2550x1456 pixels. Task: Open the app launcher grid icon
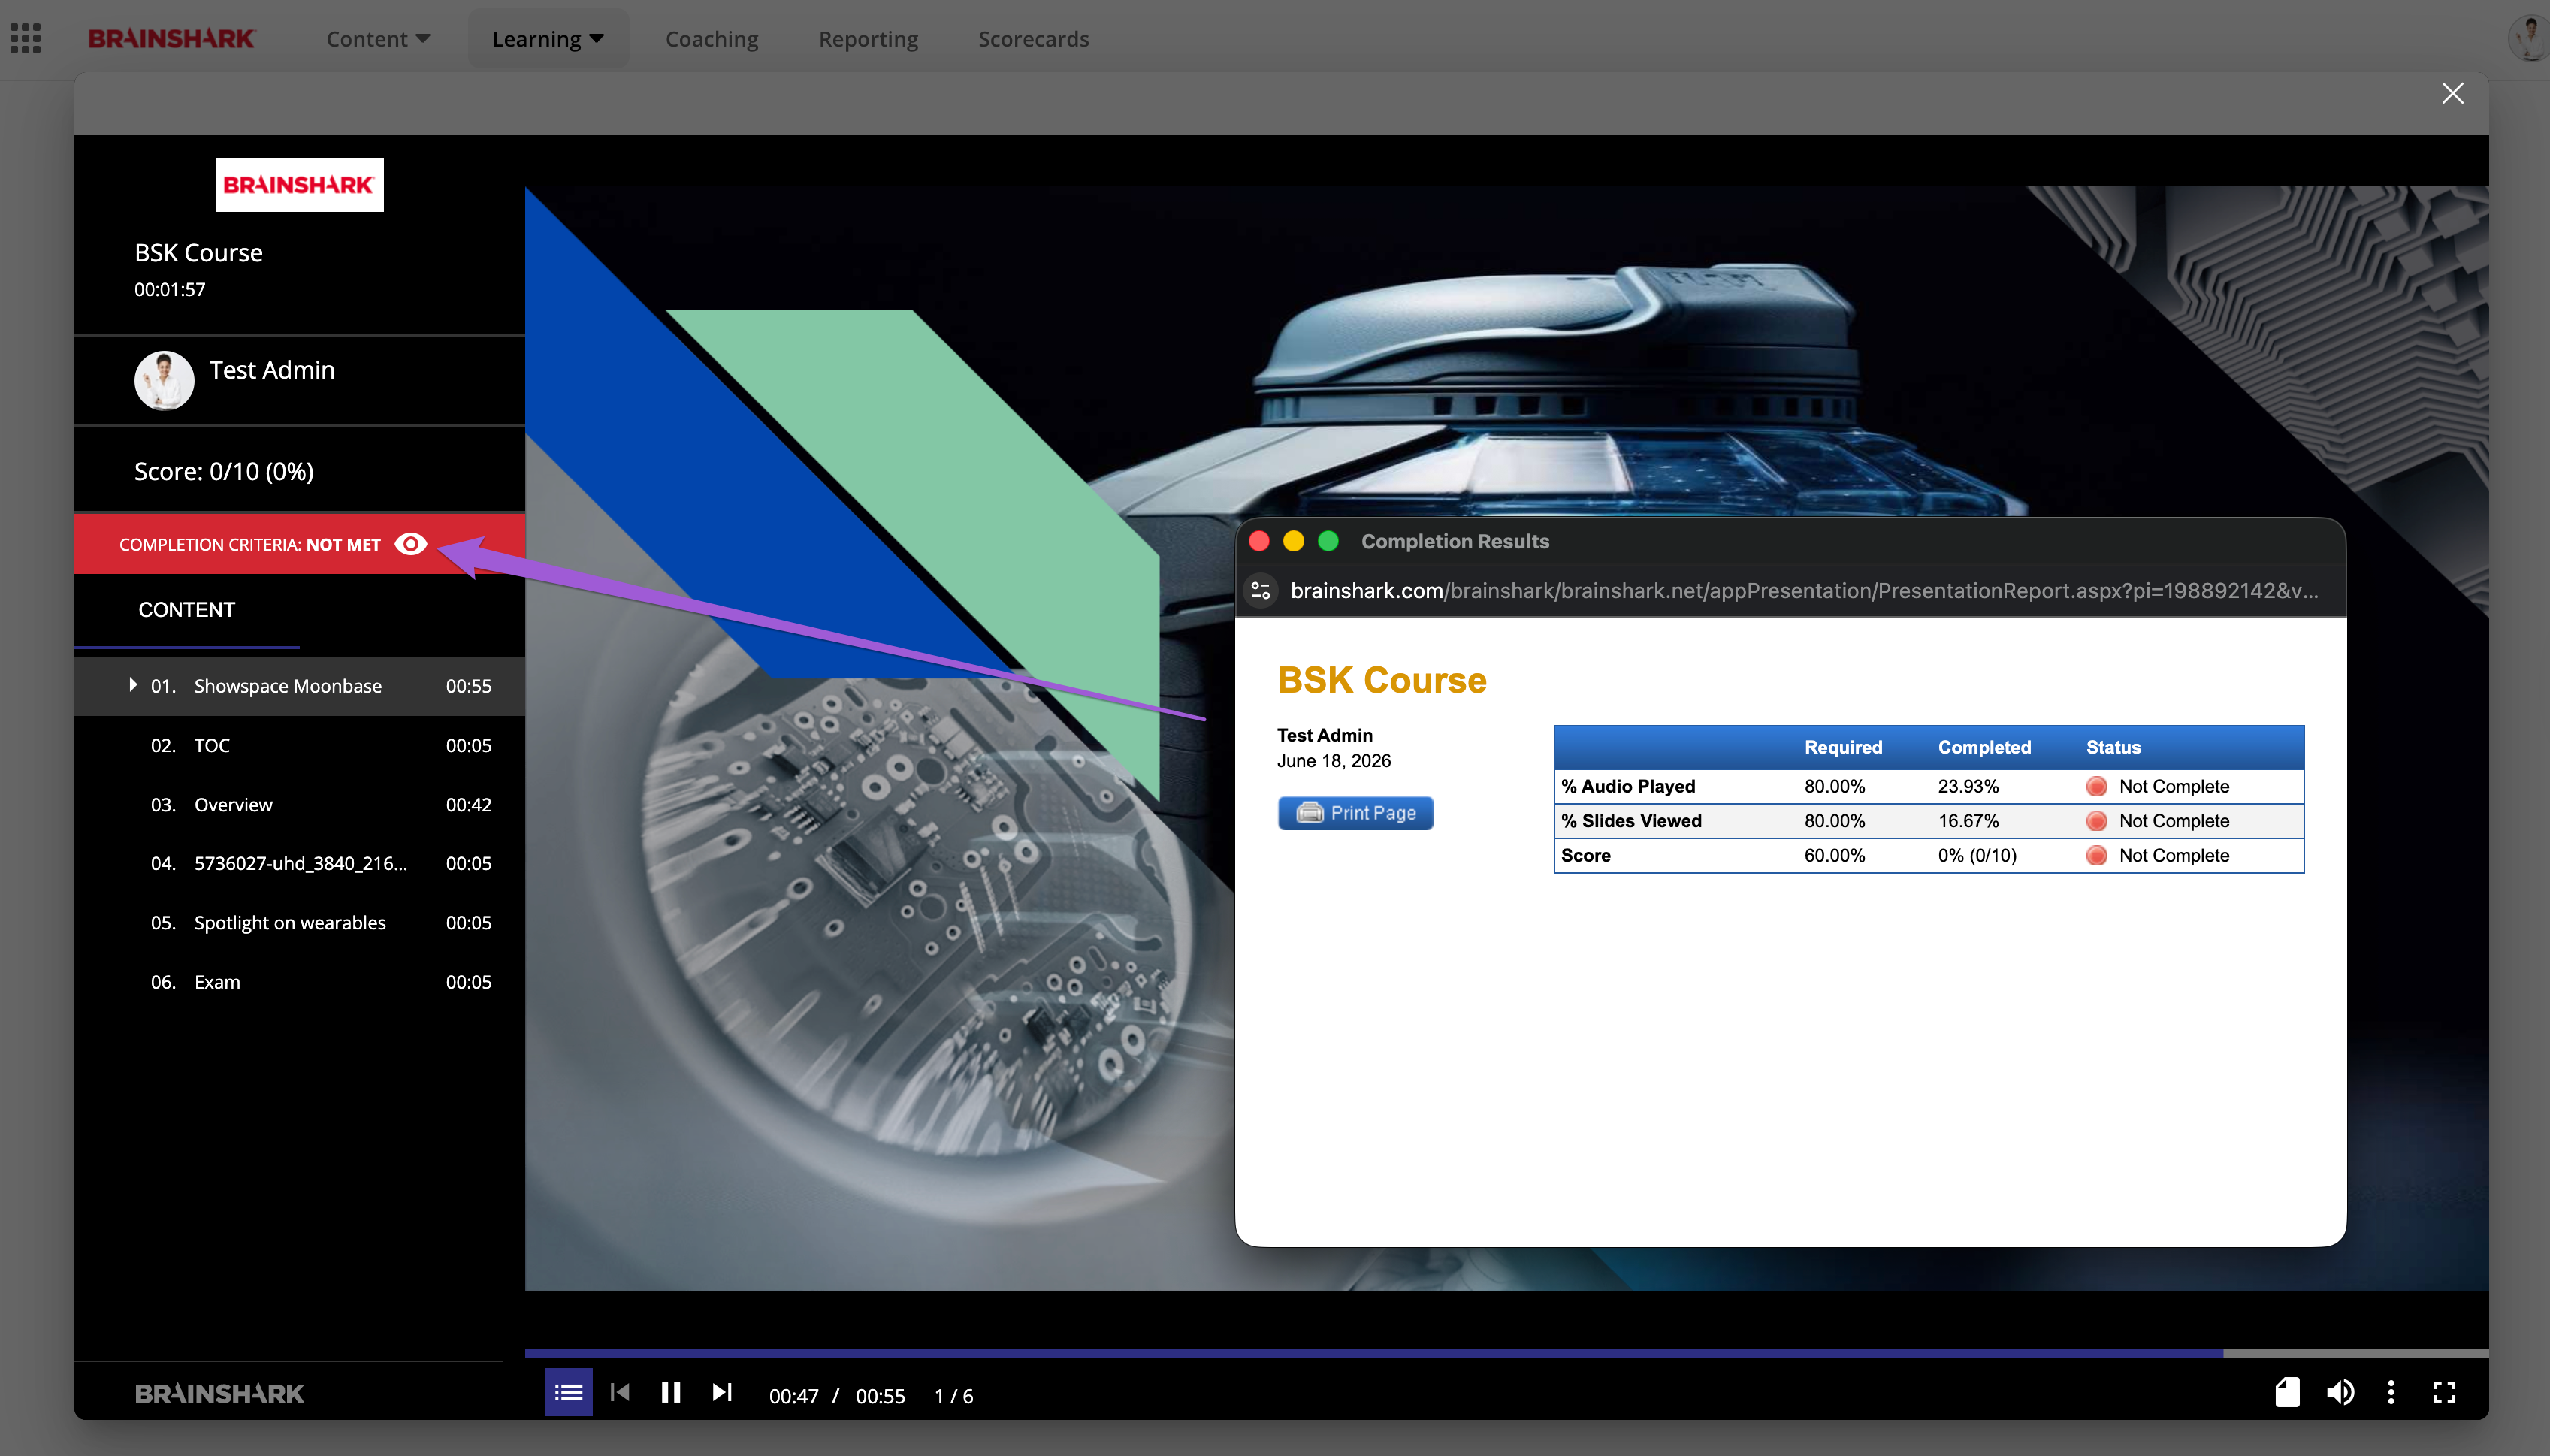[x=25, y=38]
